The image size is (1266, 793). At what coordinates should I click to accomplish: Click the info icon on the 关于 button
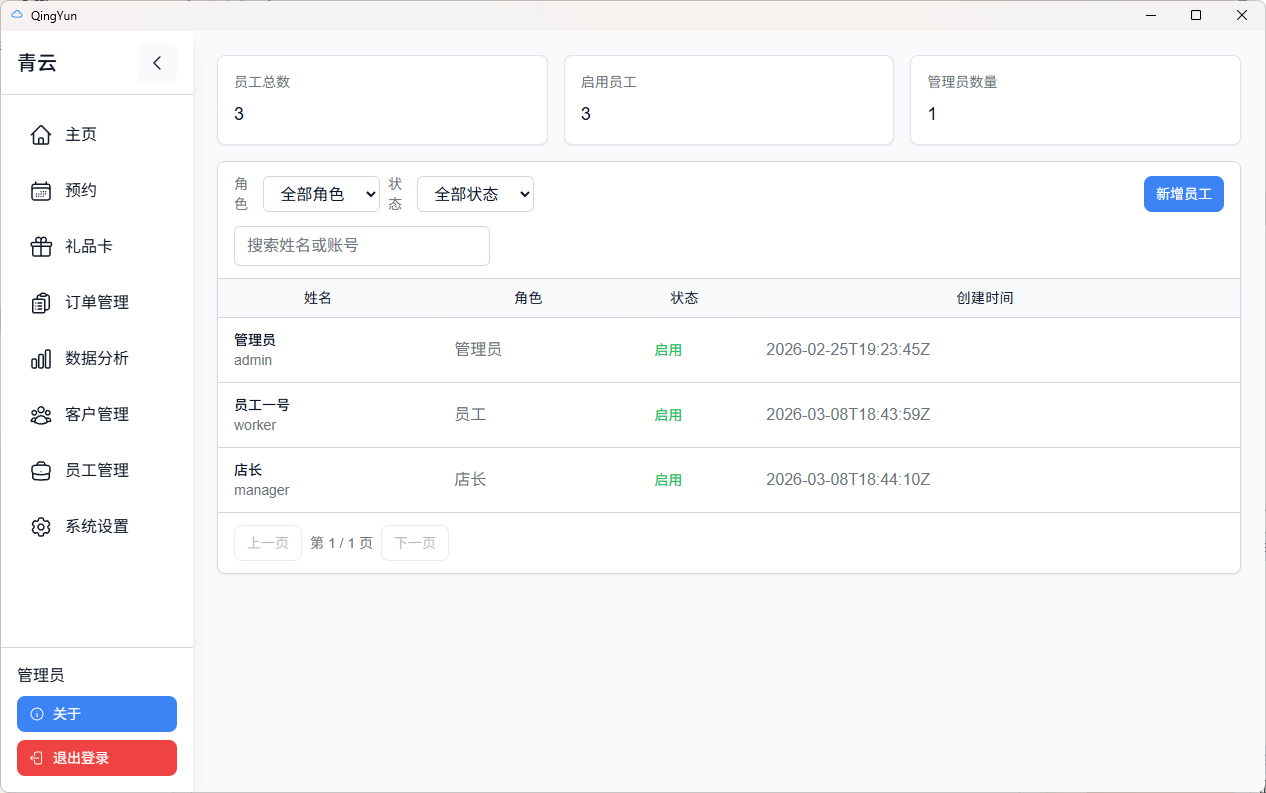tap(37, 714)
